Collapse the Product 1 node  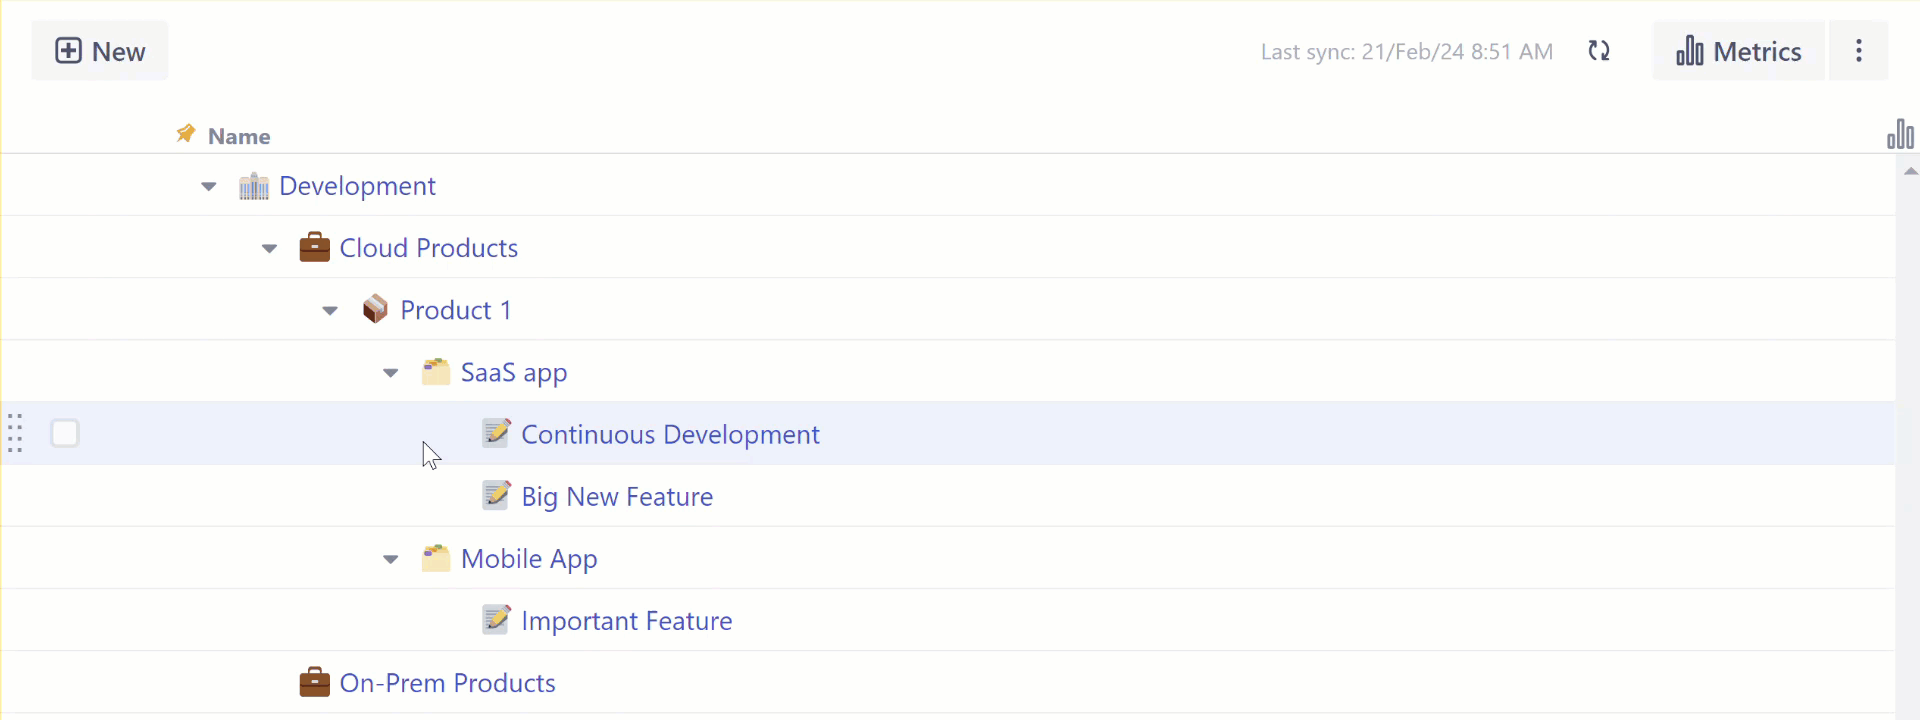(x=330, y=311)
